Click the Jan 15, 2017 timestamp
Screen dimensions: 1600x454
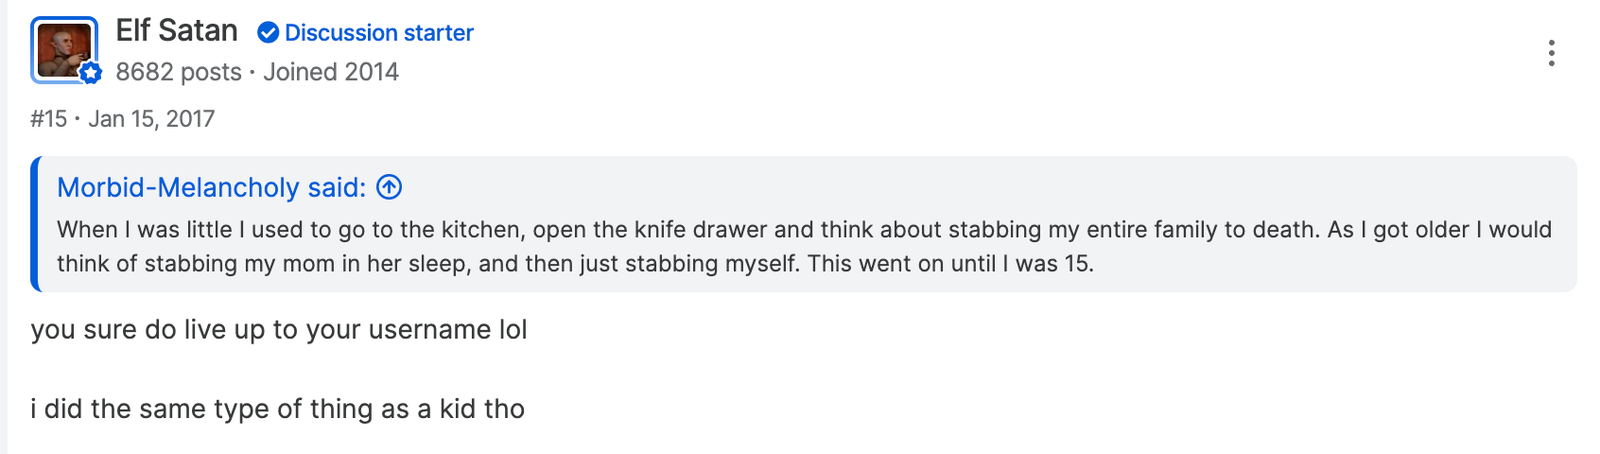click(152, 119)
